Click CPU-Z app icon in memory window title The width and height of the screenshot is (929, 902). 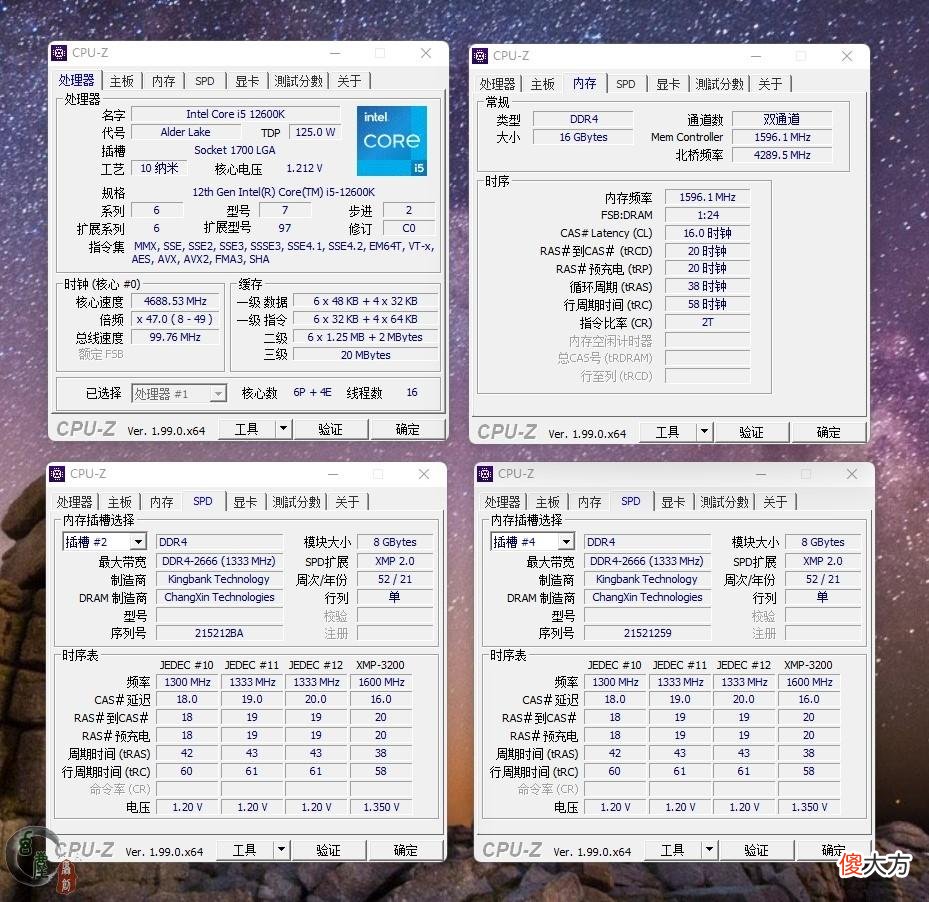pos(480,56)
